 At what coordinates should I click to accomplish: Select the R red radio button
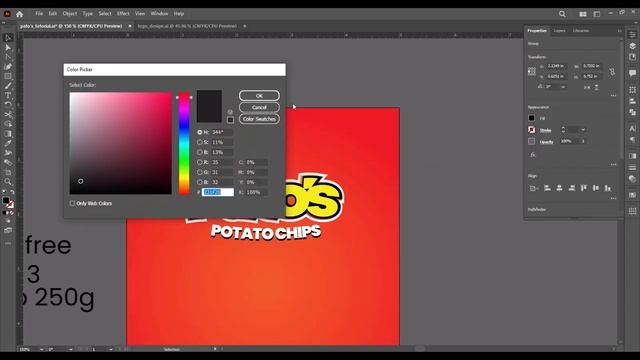(200, 162)
